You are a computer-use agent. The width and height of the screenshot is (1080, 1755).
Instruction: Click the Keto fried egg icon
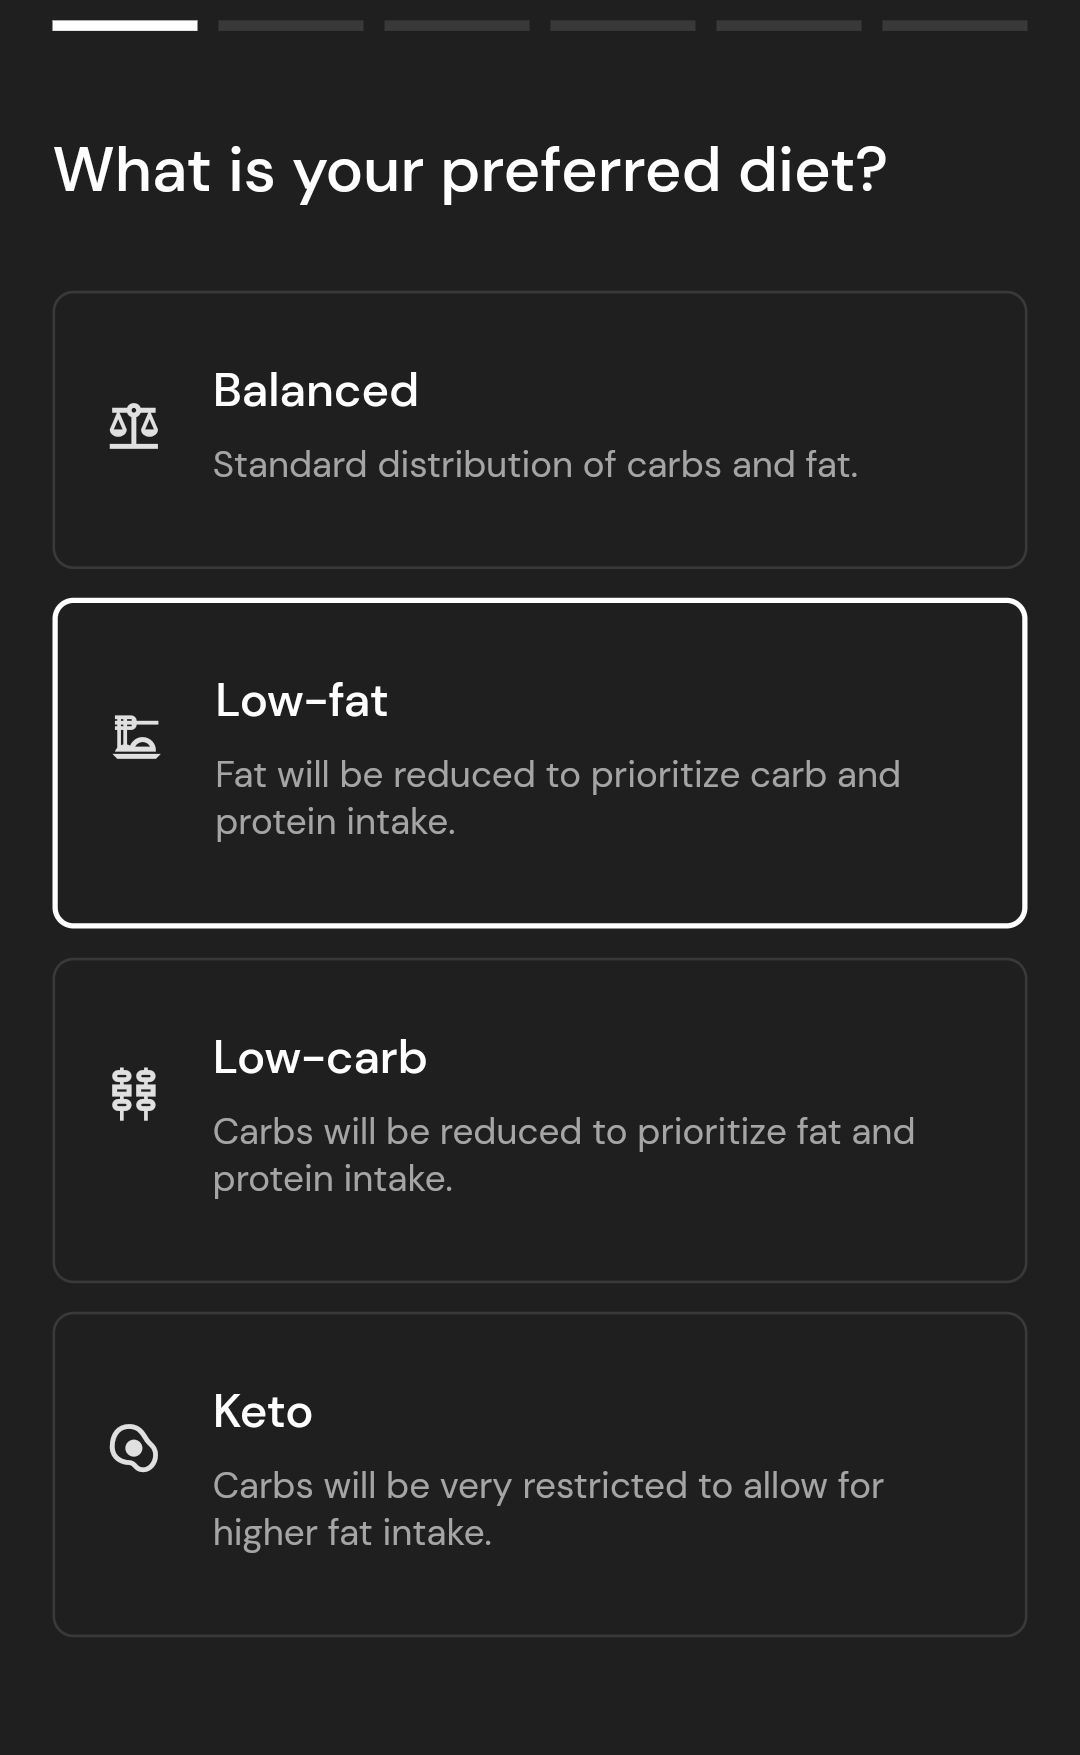[134, 1447]
